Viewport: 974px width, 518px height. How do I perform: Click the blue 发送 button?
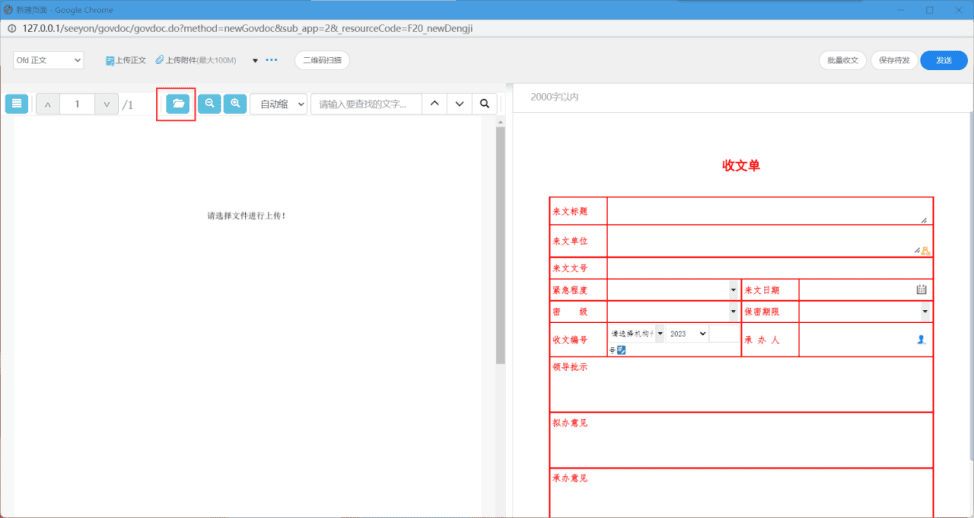coord(944,60)
